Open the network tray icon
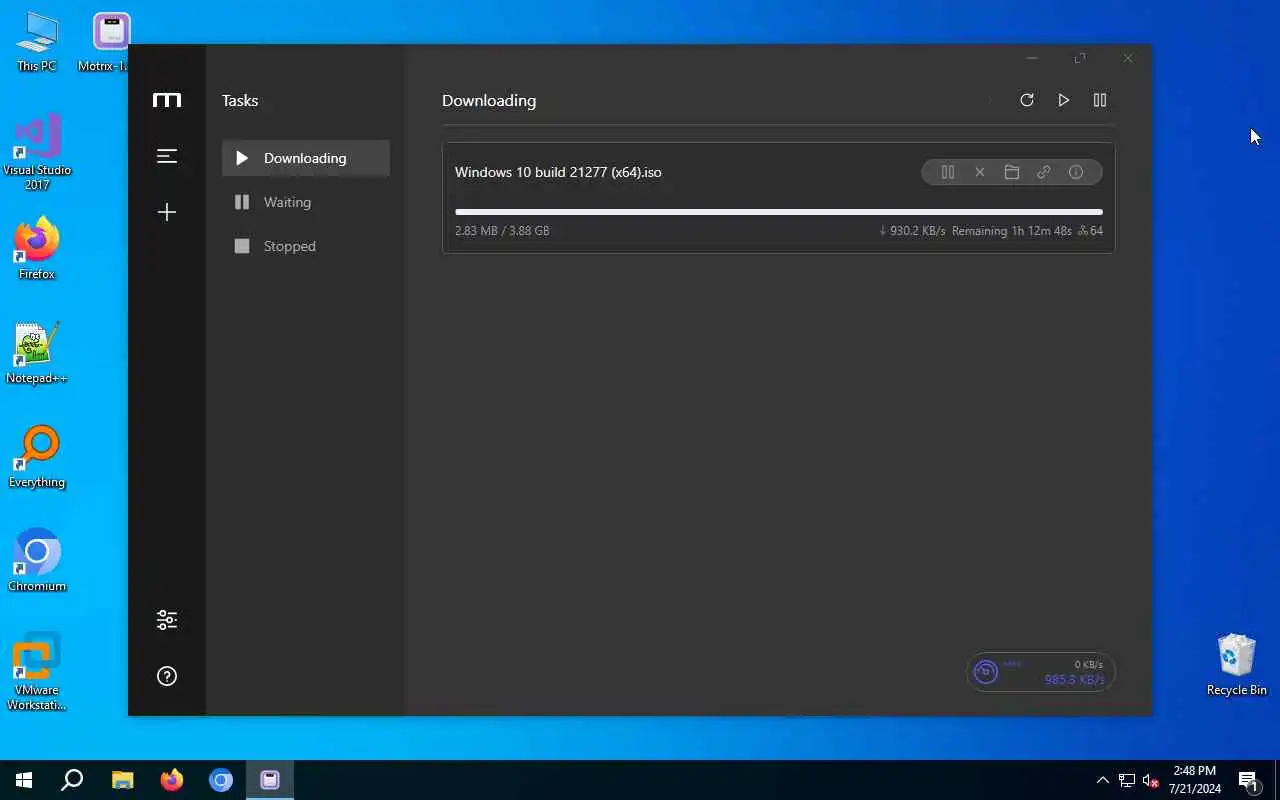Image resolution: width=1280 pixels, height=800 pixels. point(1127,780)
